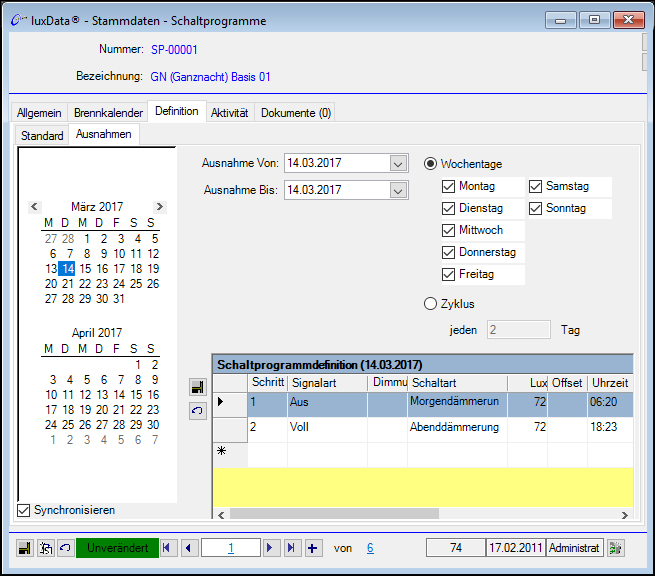Go to the first record

168,548
